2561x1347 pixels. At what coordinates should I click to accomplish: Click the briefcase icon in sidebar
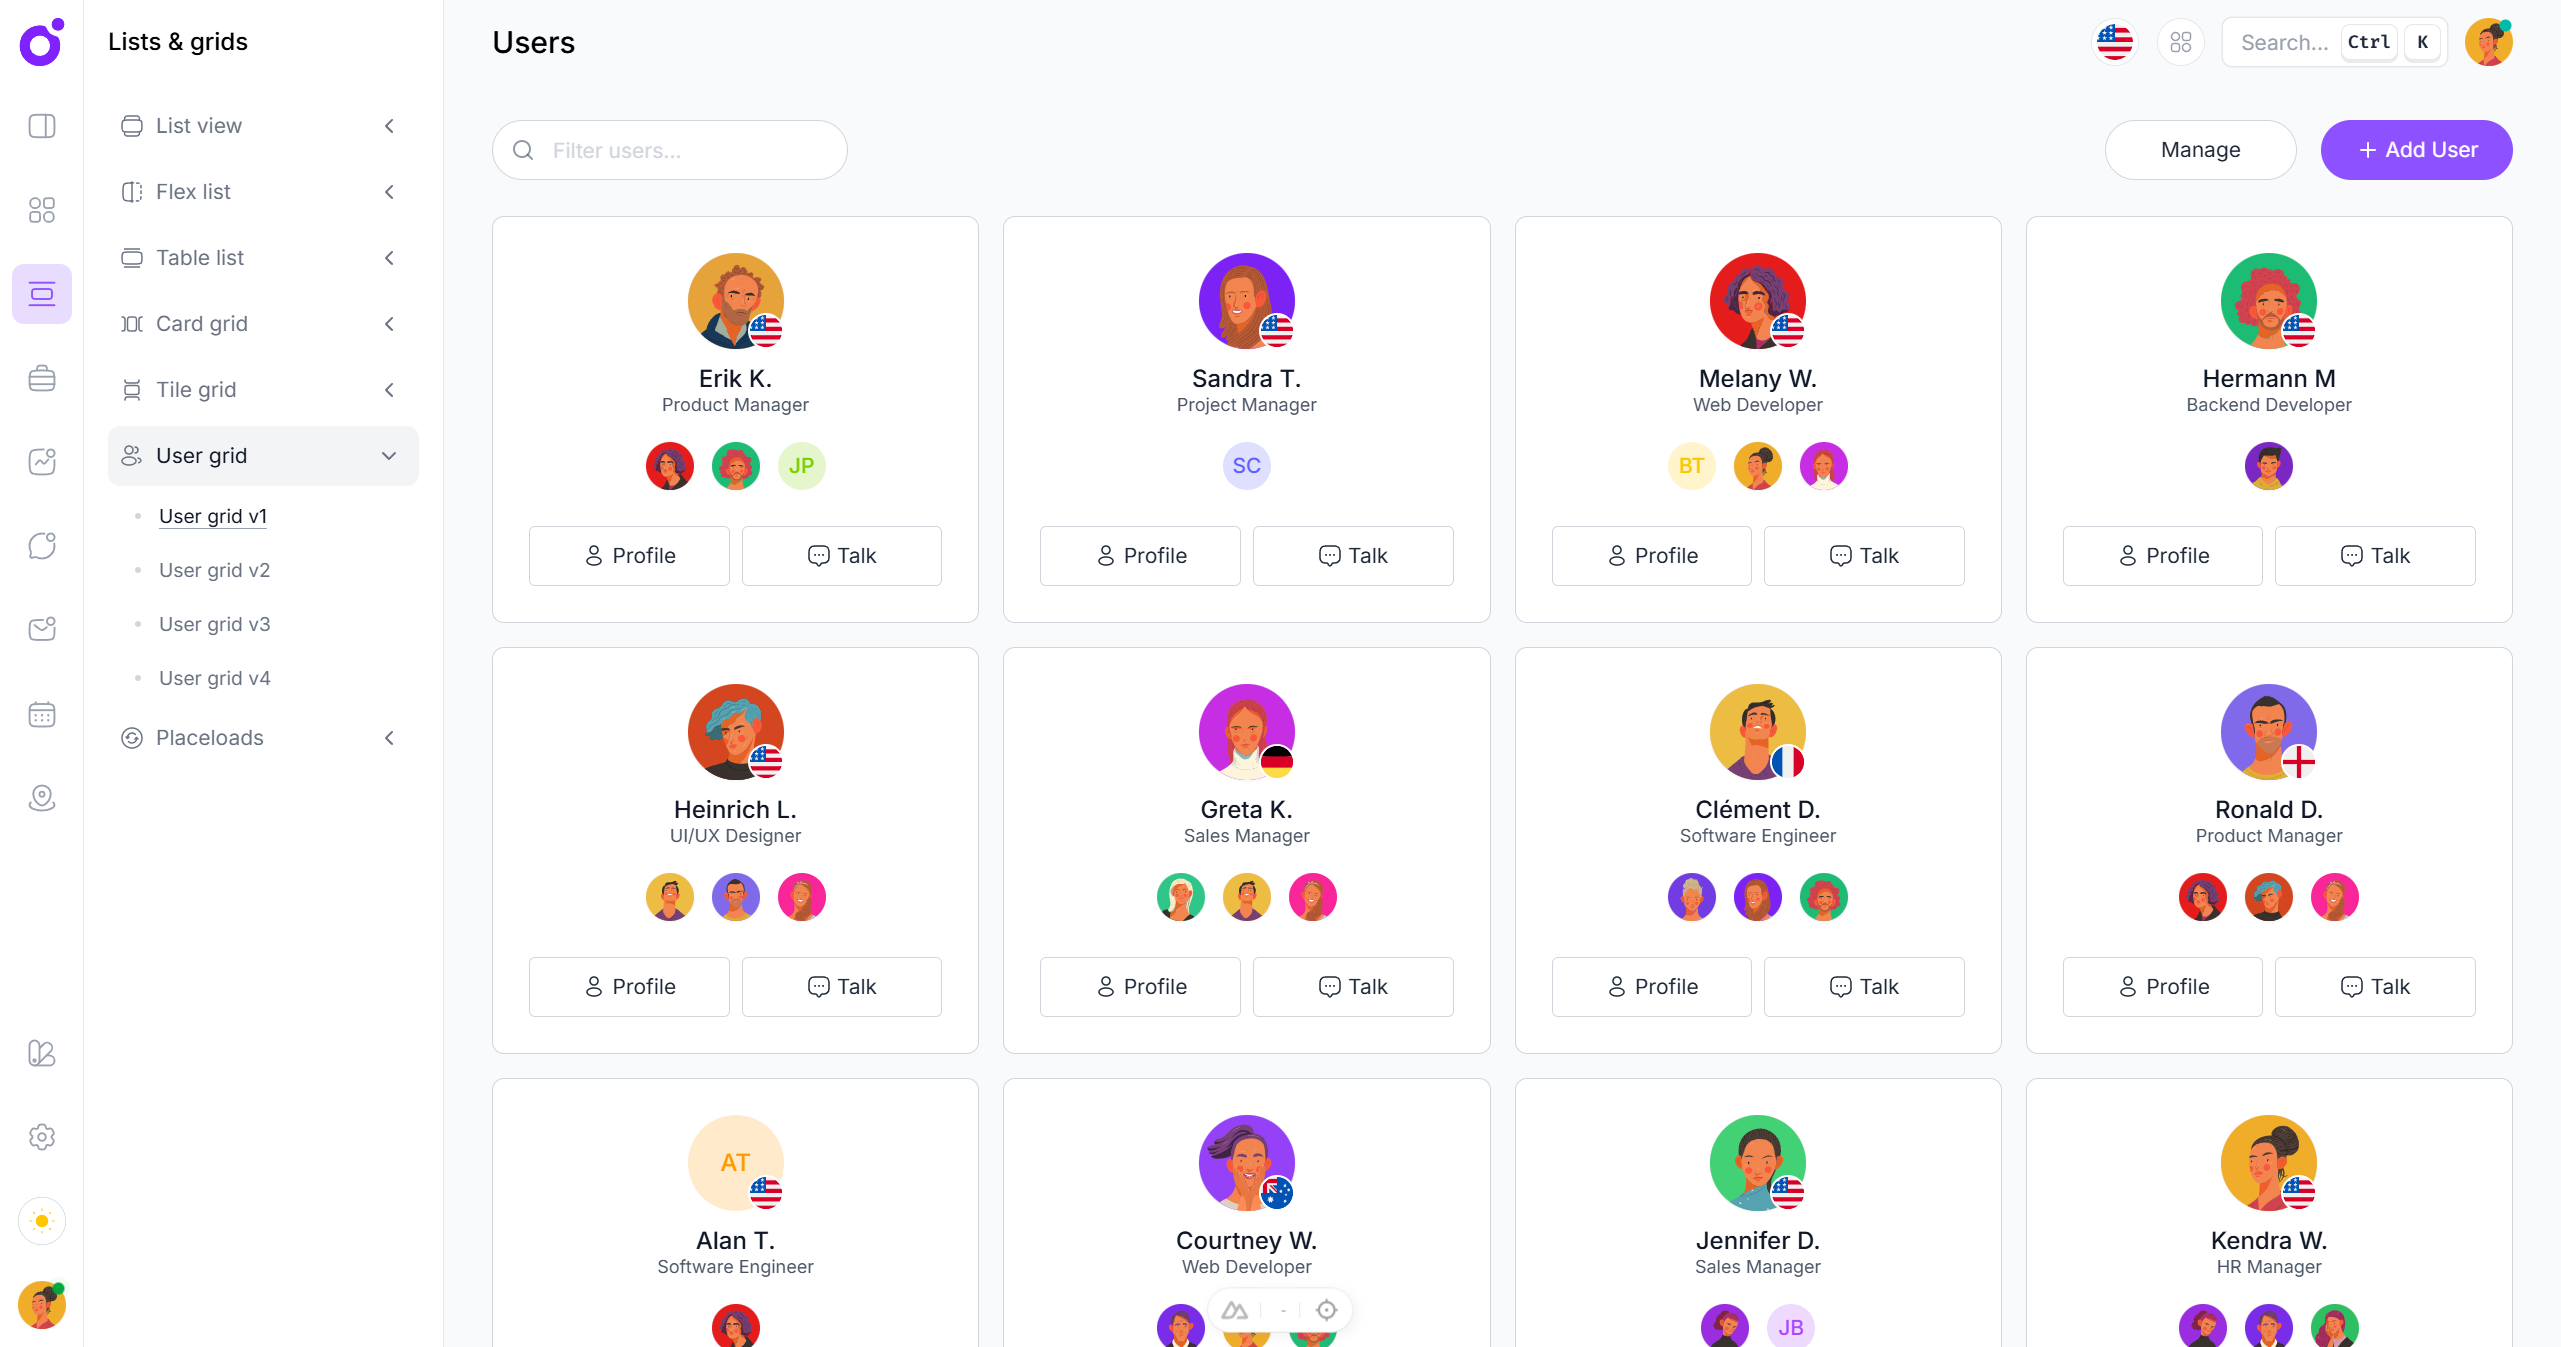(x=42, y=378)
